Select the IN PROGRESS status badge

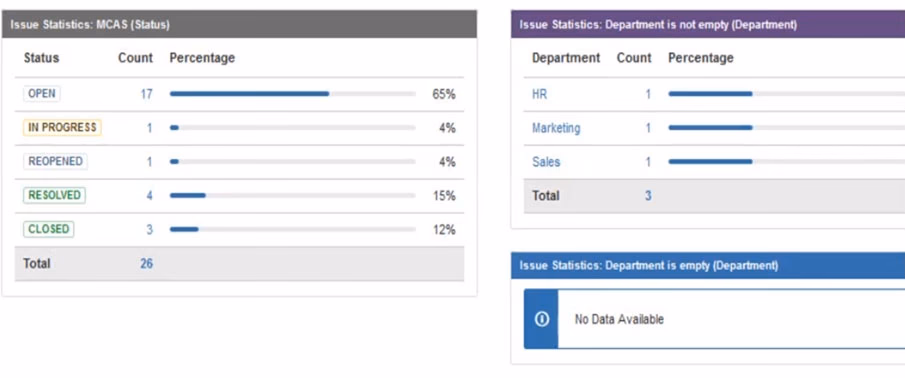click(62, 128)
